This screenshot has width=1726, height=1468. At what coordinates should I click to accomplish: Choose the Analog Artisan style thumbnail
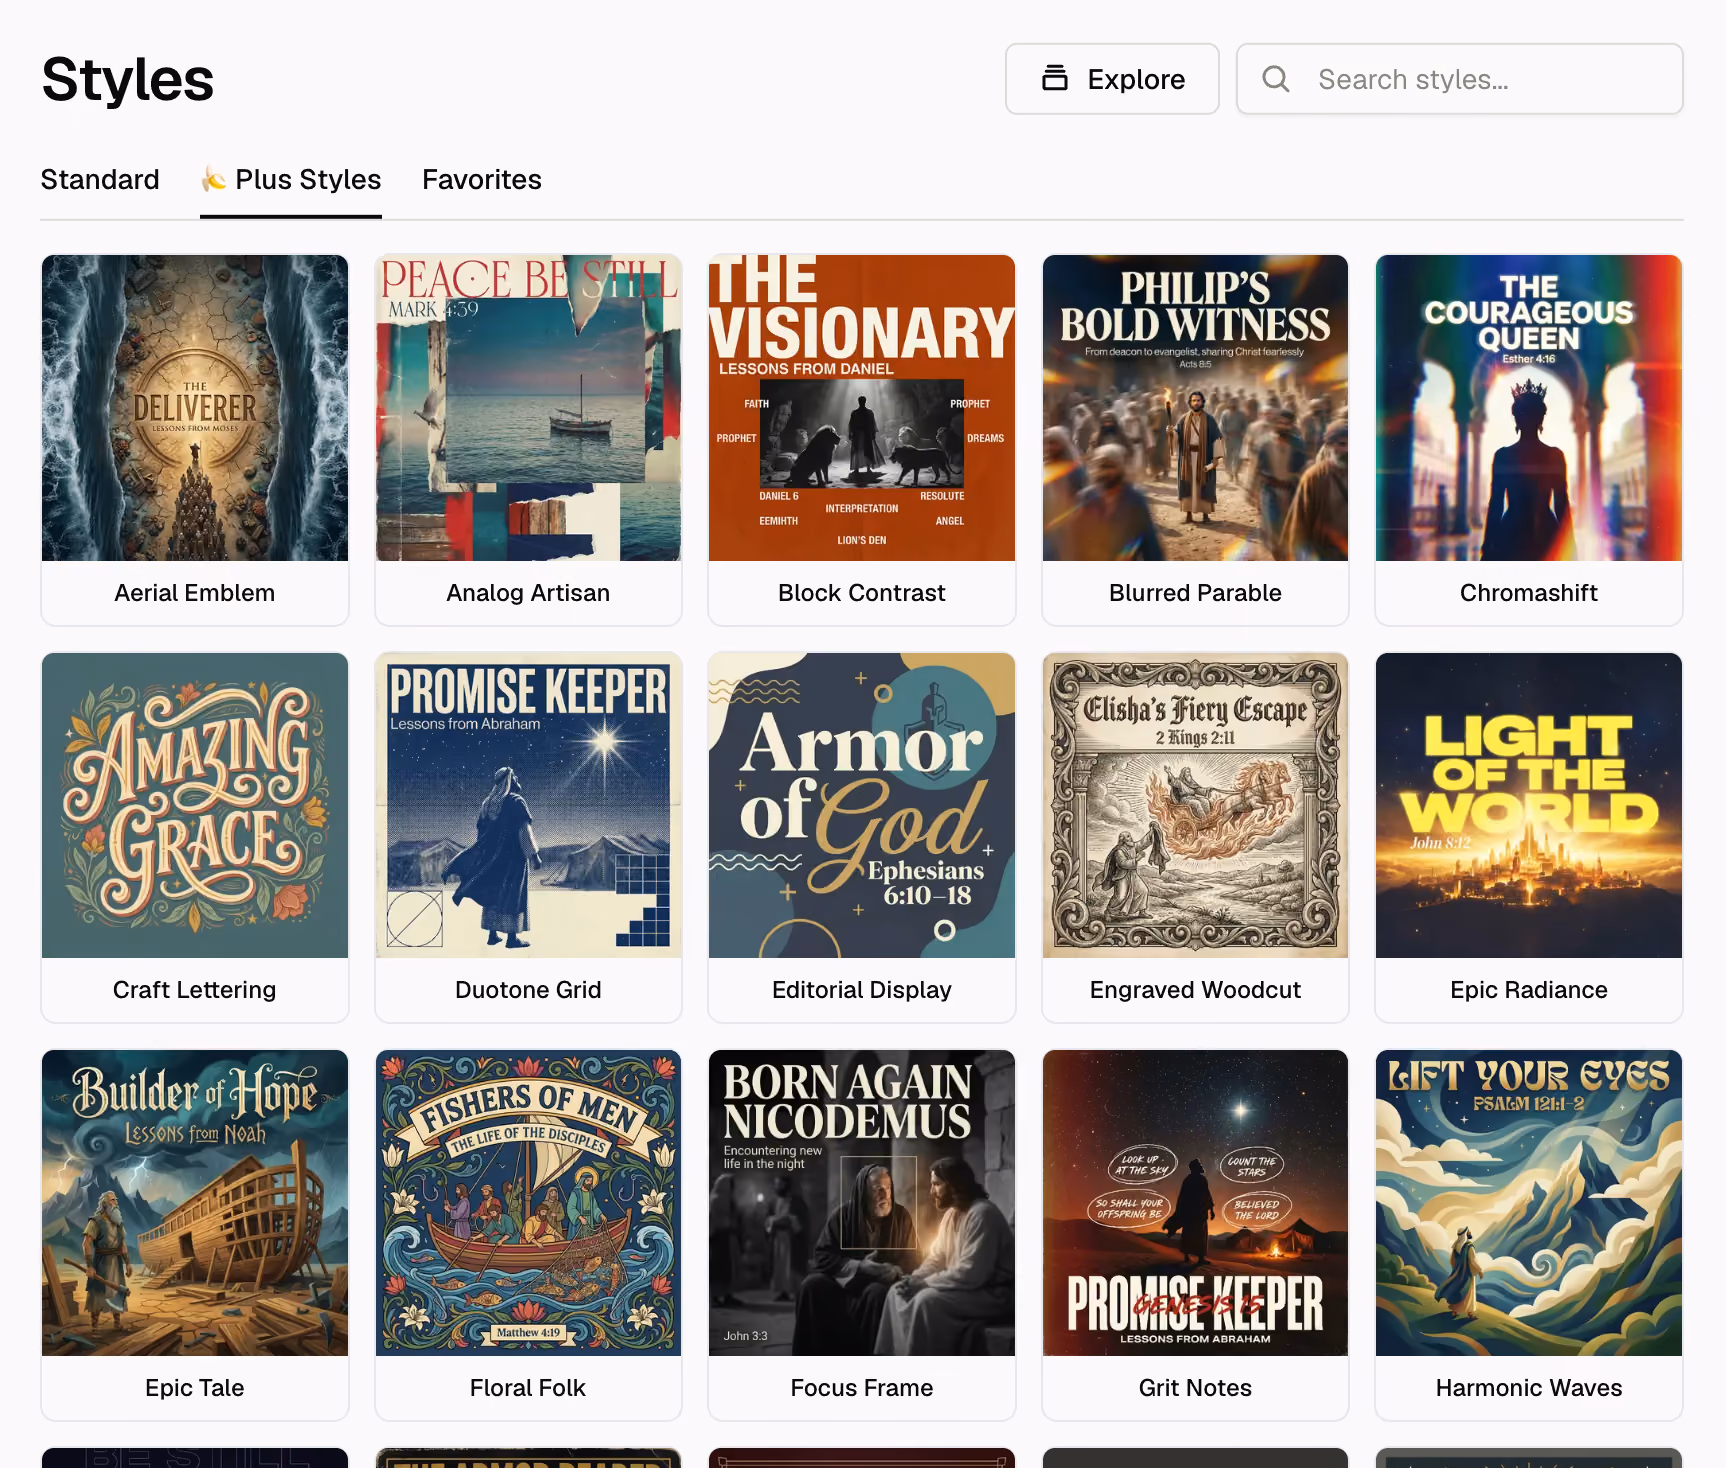coord(528,408)
